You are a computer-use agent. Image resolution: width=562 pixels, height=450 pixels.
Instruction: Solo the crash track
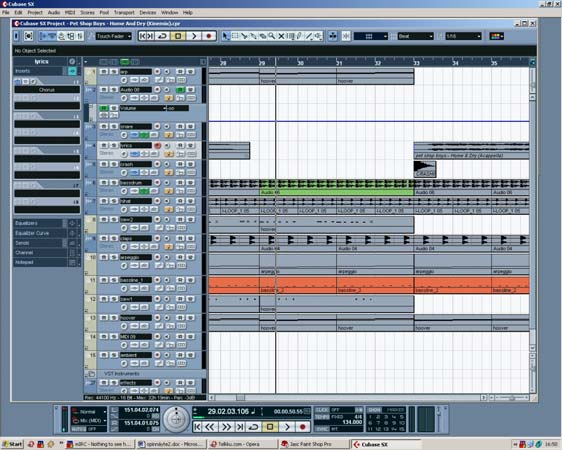point(113,164)
